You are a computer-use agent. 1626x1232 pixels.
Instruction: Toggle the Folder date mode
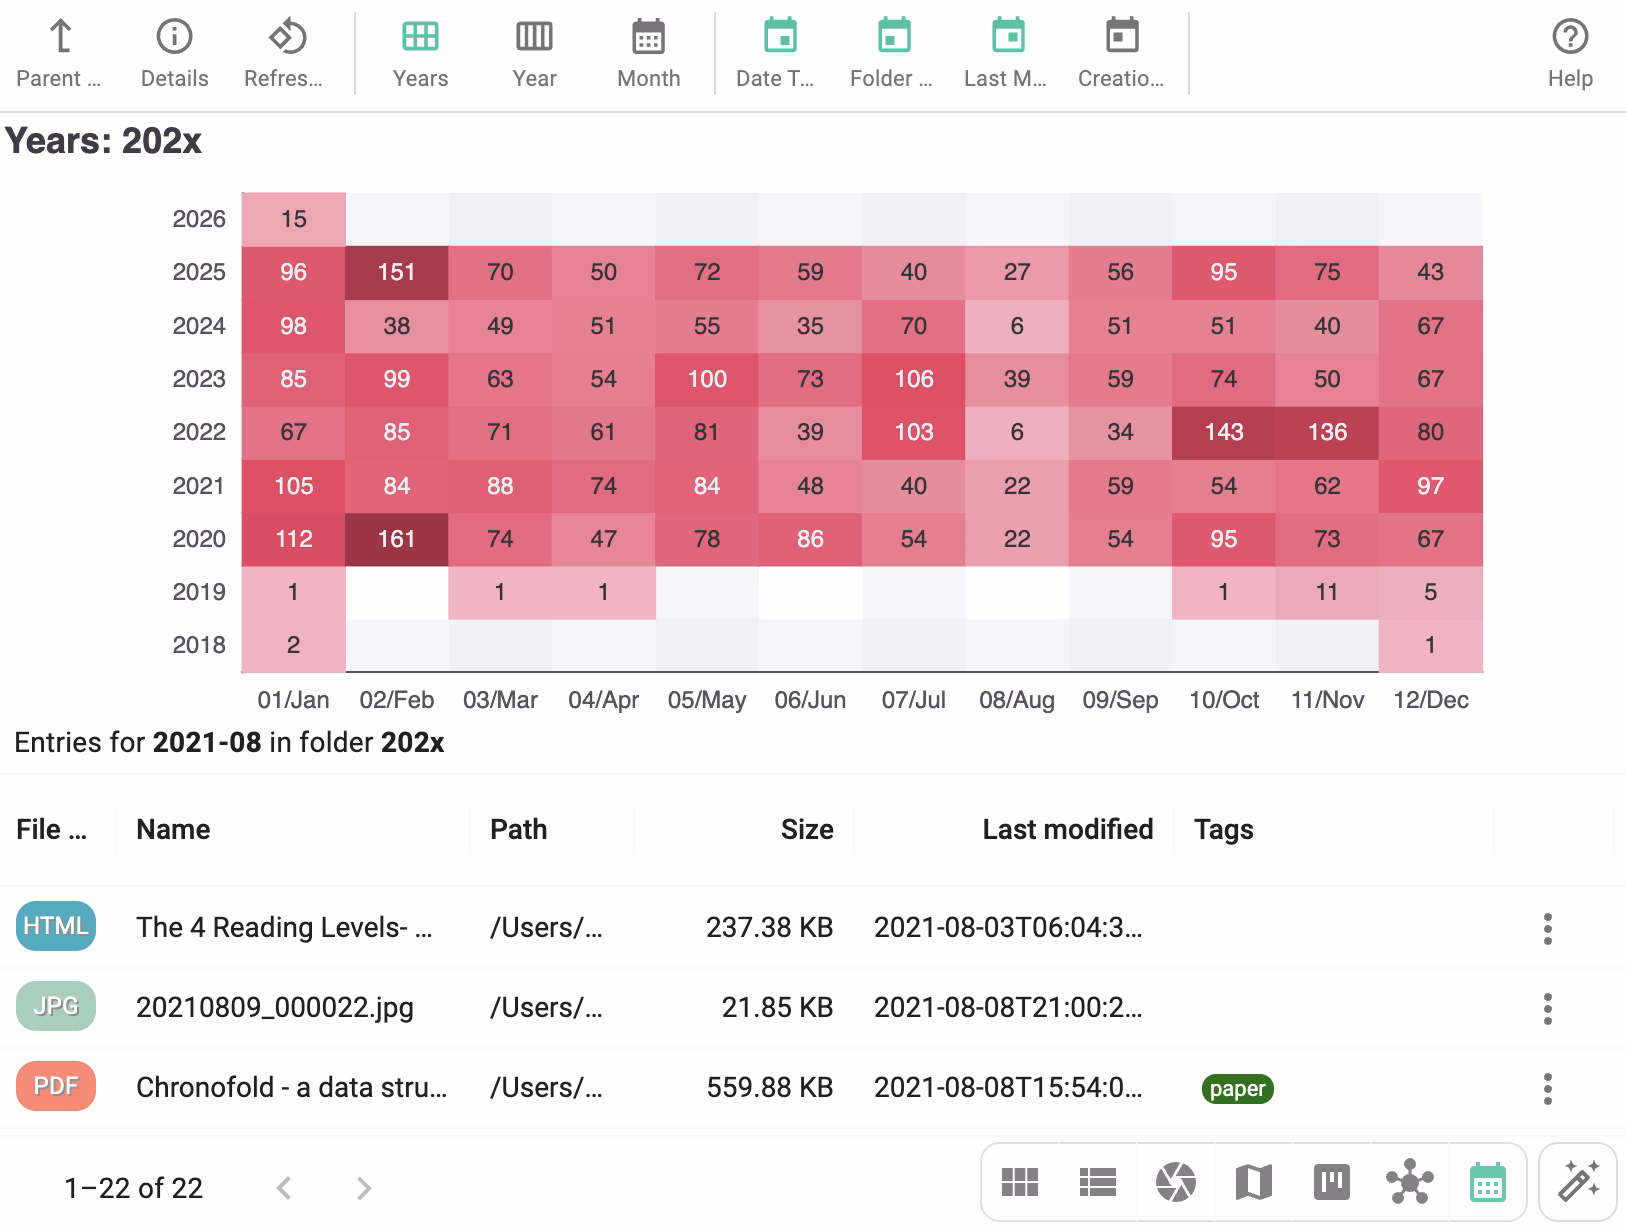892,53
